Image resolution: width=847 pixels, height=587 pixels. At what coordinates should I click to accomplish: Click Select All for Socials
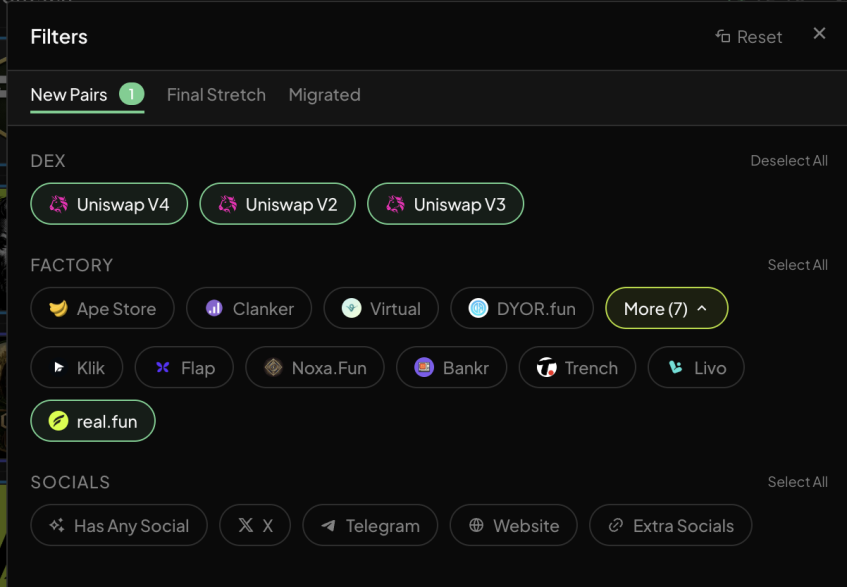coord(797,482)
